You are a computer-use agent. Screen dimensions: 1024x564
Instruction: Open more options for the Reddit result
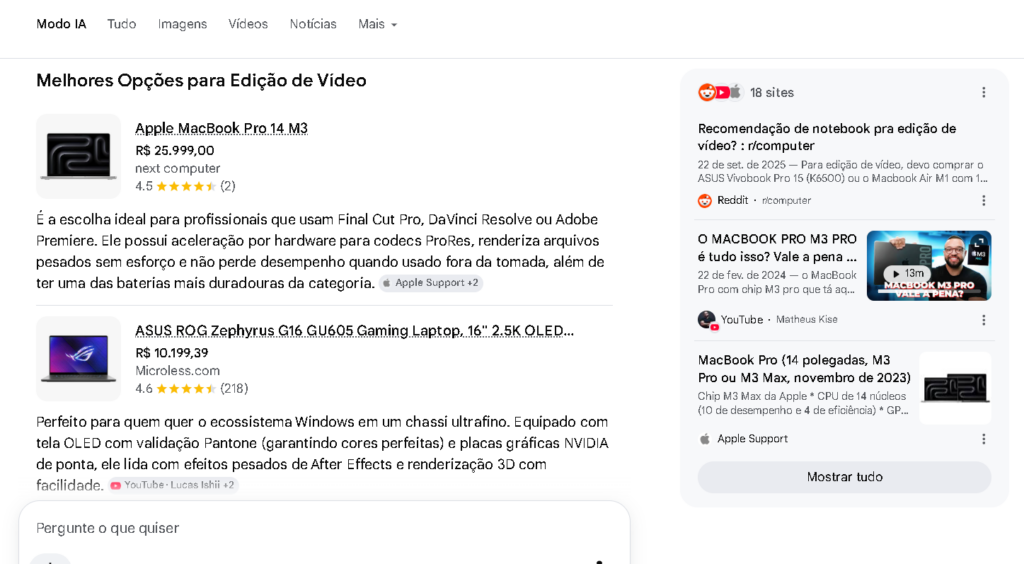click(984, 200)
